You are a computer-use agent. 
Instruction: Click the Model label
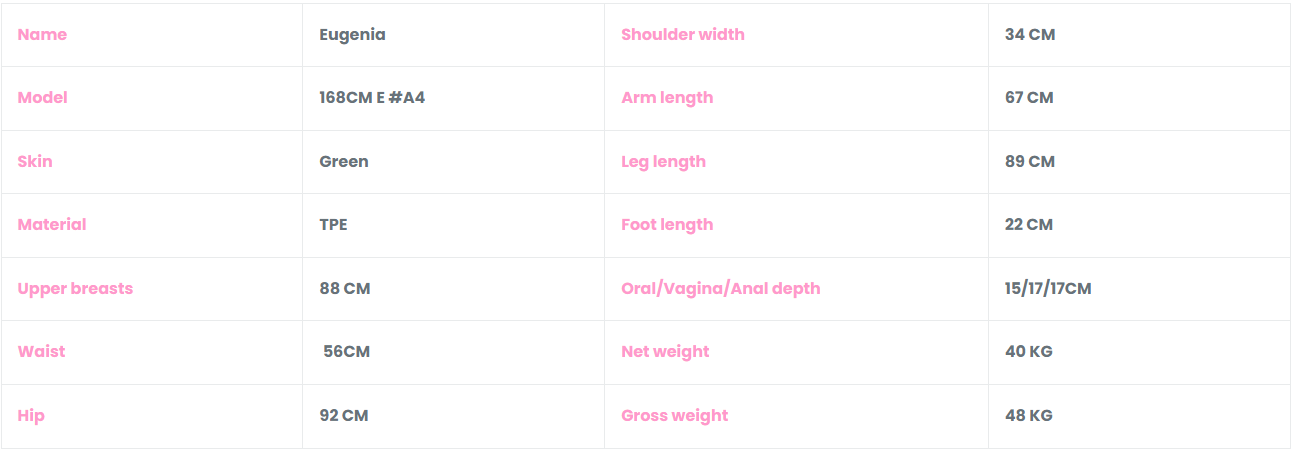43,98
